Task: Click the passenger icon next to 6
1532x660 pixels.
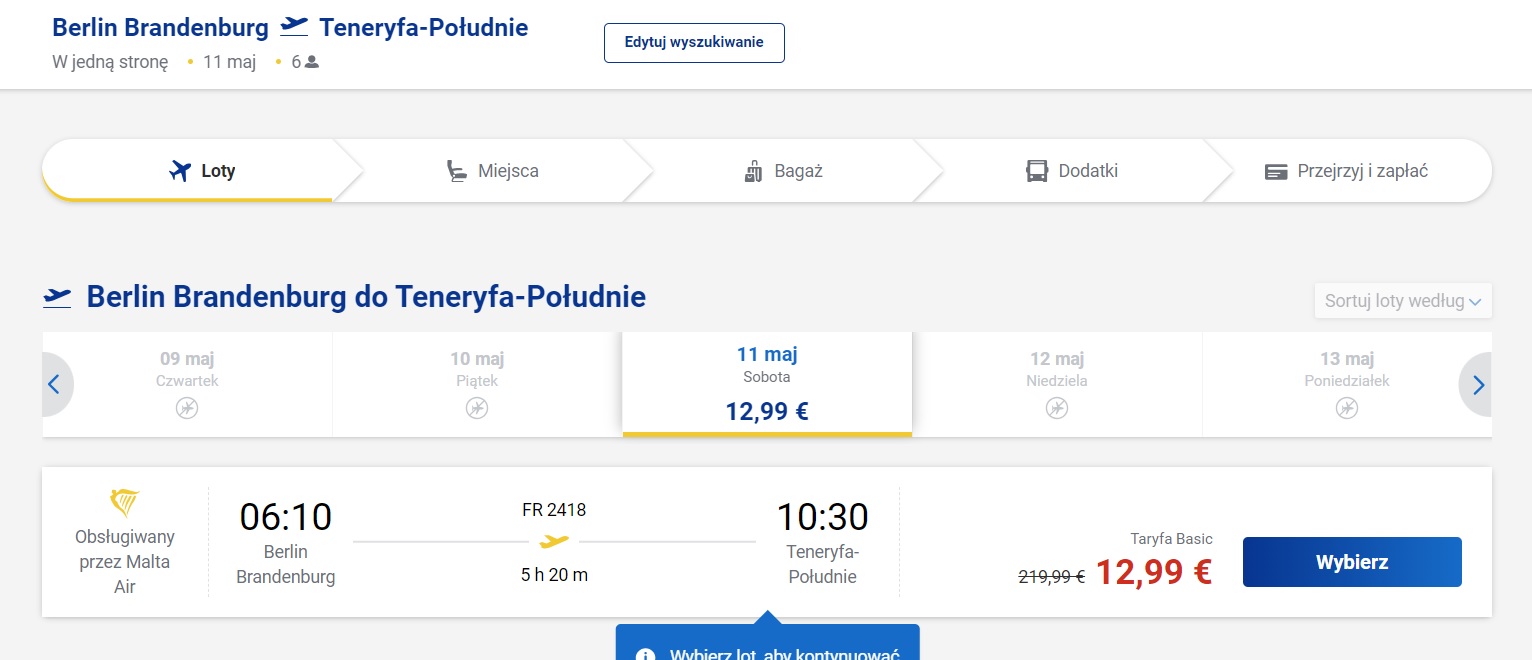Action: [312, 62]
